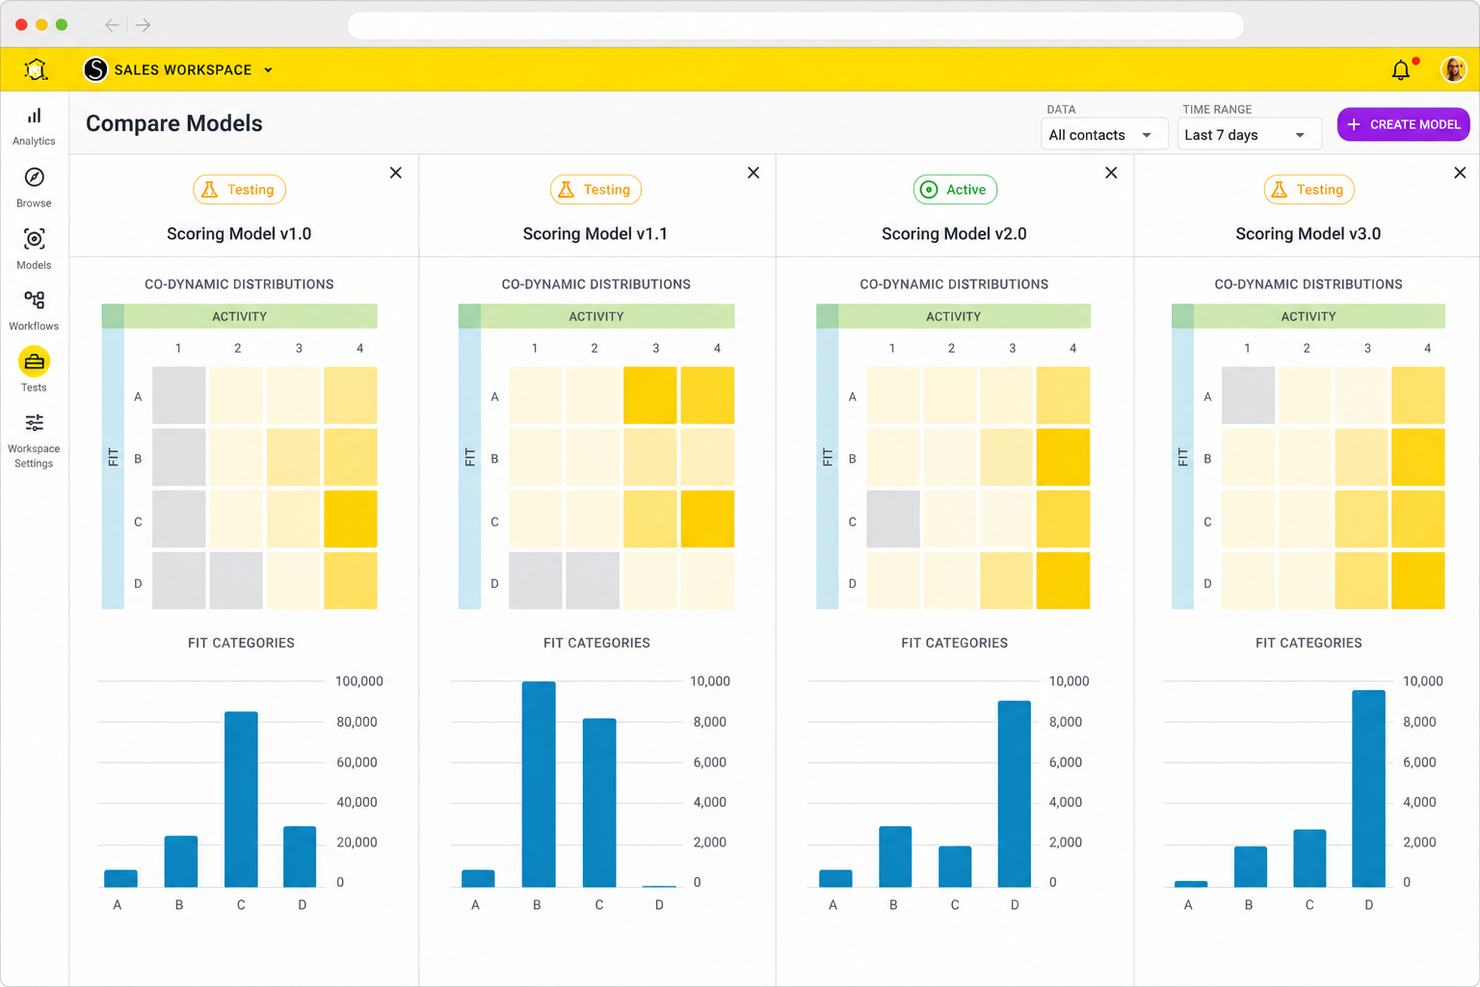Image resolution: width=1480 pixels, height=987 pixels.
Task: Expand the Sales Workspace dropdown
Action: tap(268, 70)
